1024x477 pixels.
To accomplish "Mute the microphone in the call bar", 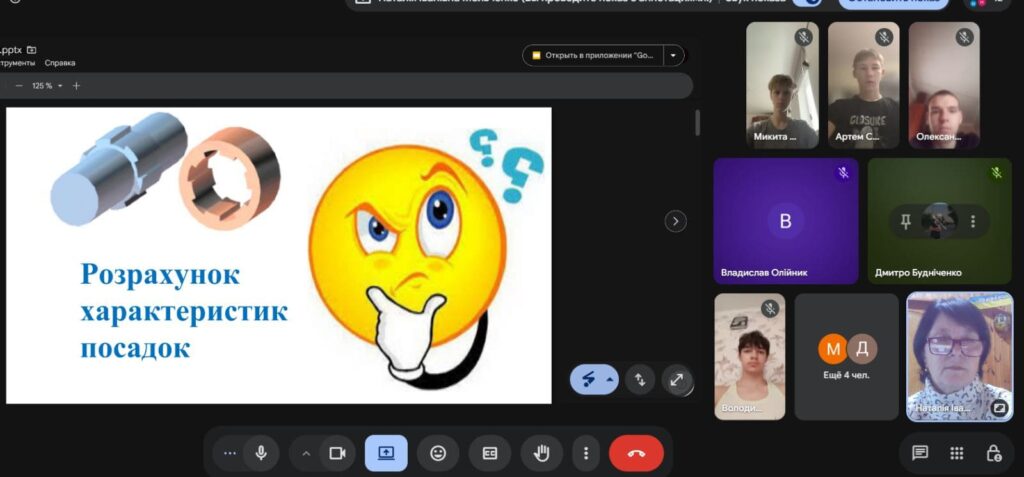I will 261,453.
